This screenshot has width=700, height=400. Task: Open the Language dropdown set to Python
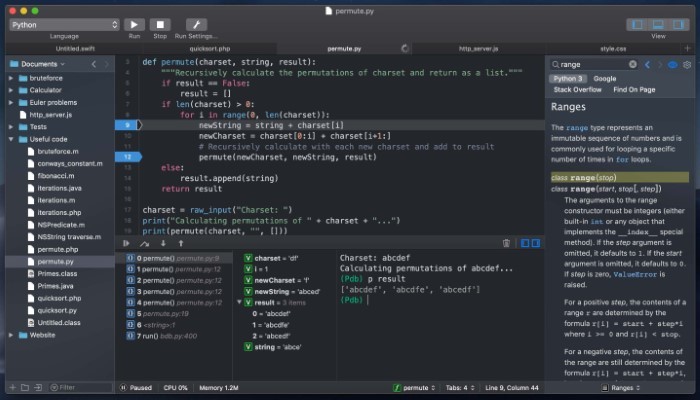coord(64,25)
